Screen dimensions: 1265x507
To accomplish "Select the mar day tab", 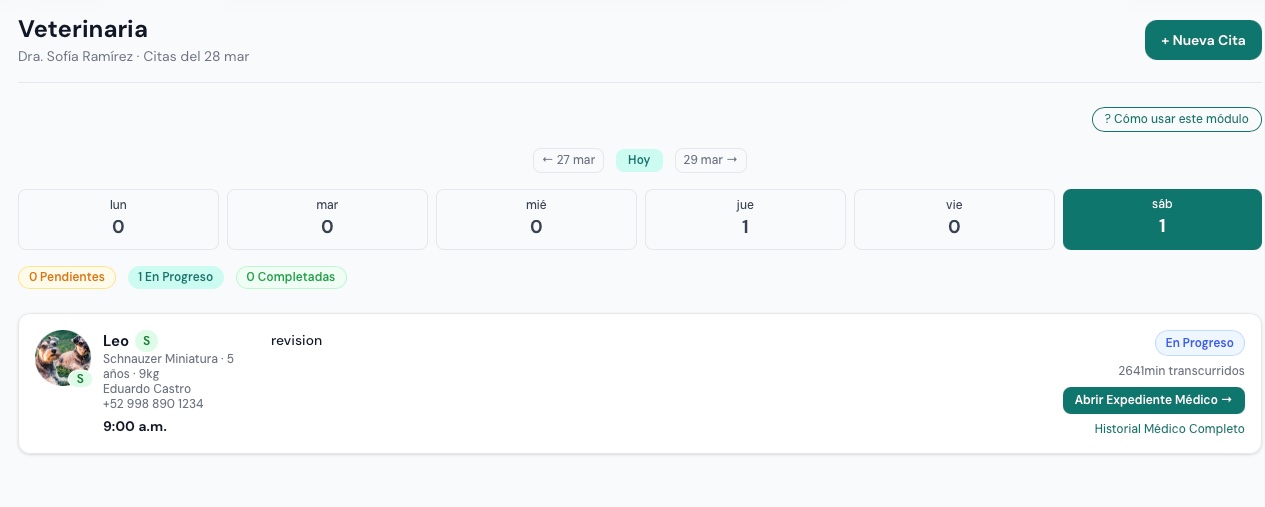I will [327, 219].
